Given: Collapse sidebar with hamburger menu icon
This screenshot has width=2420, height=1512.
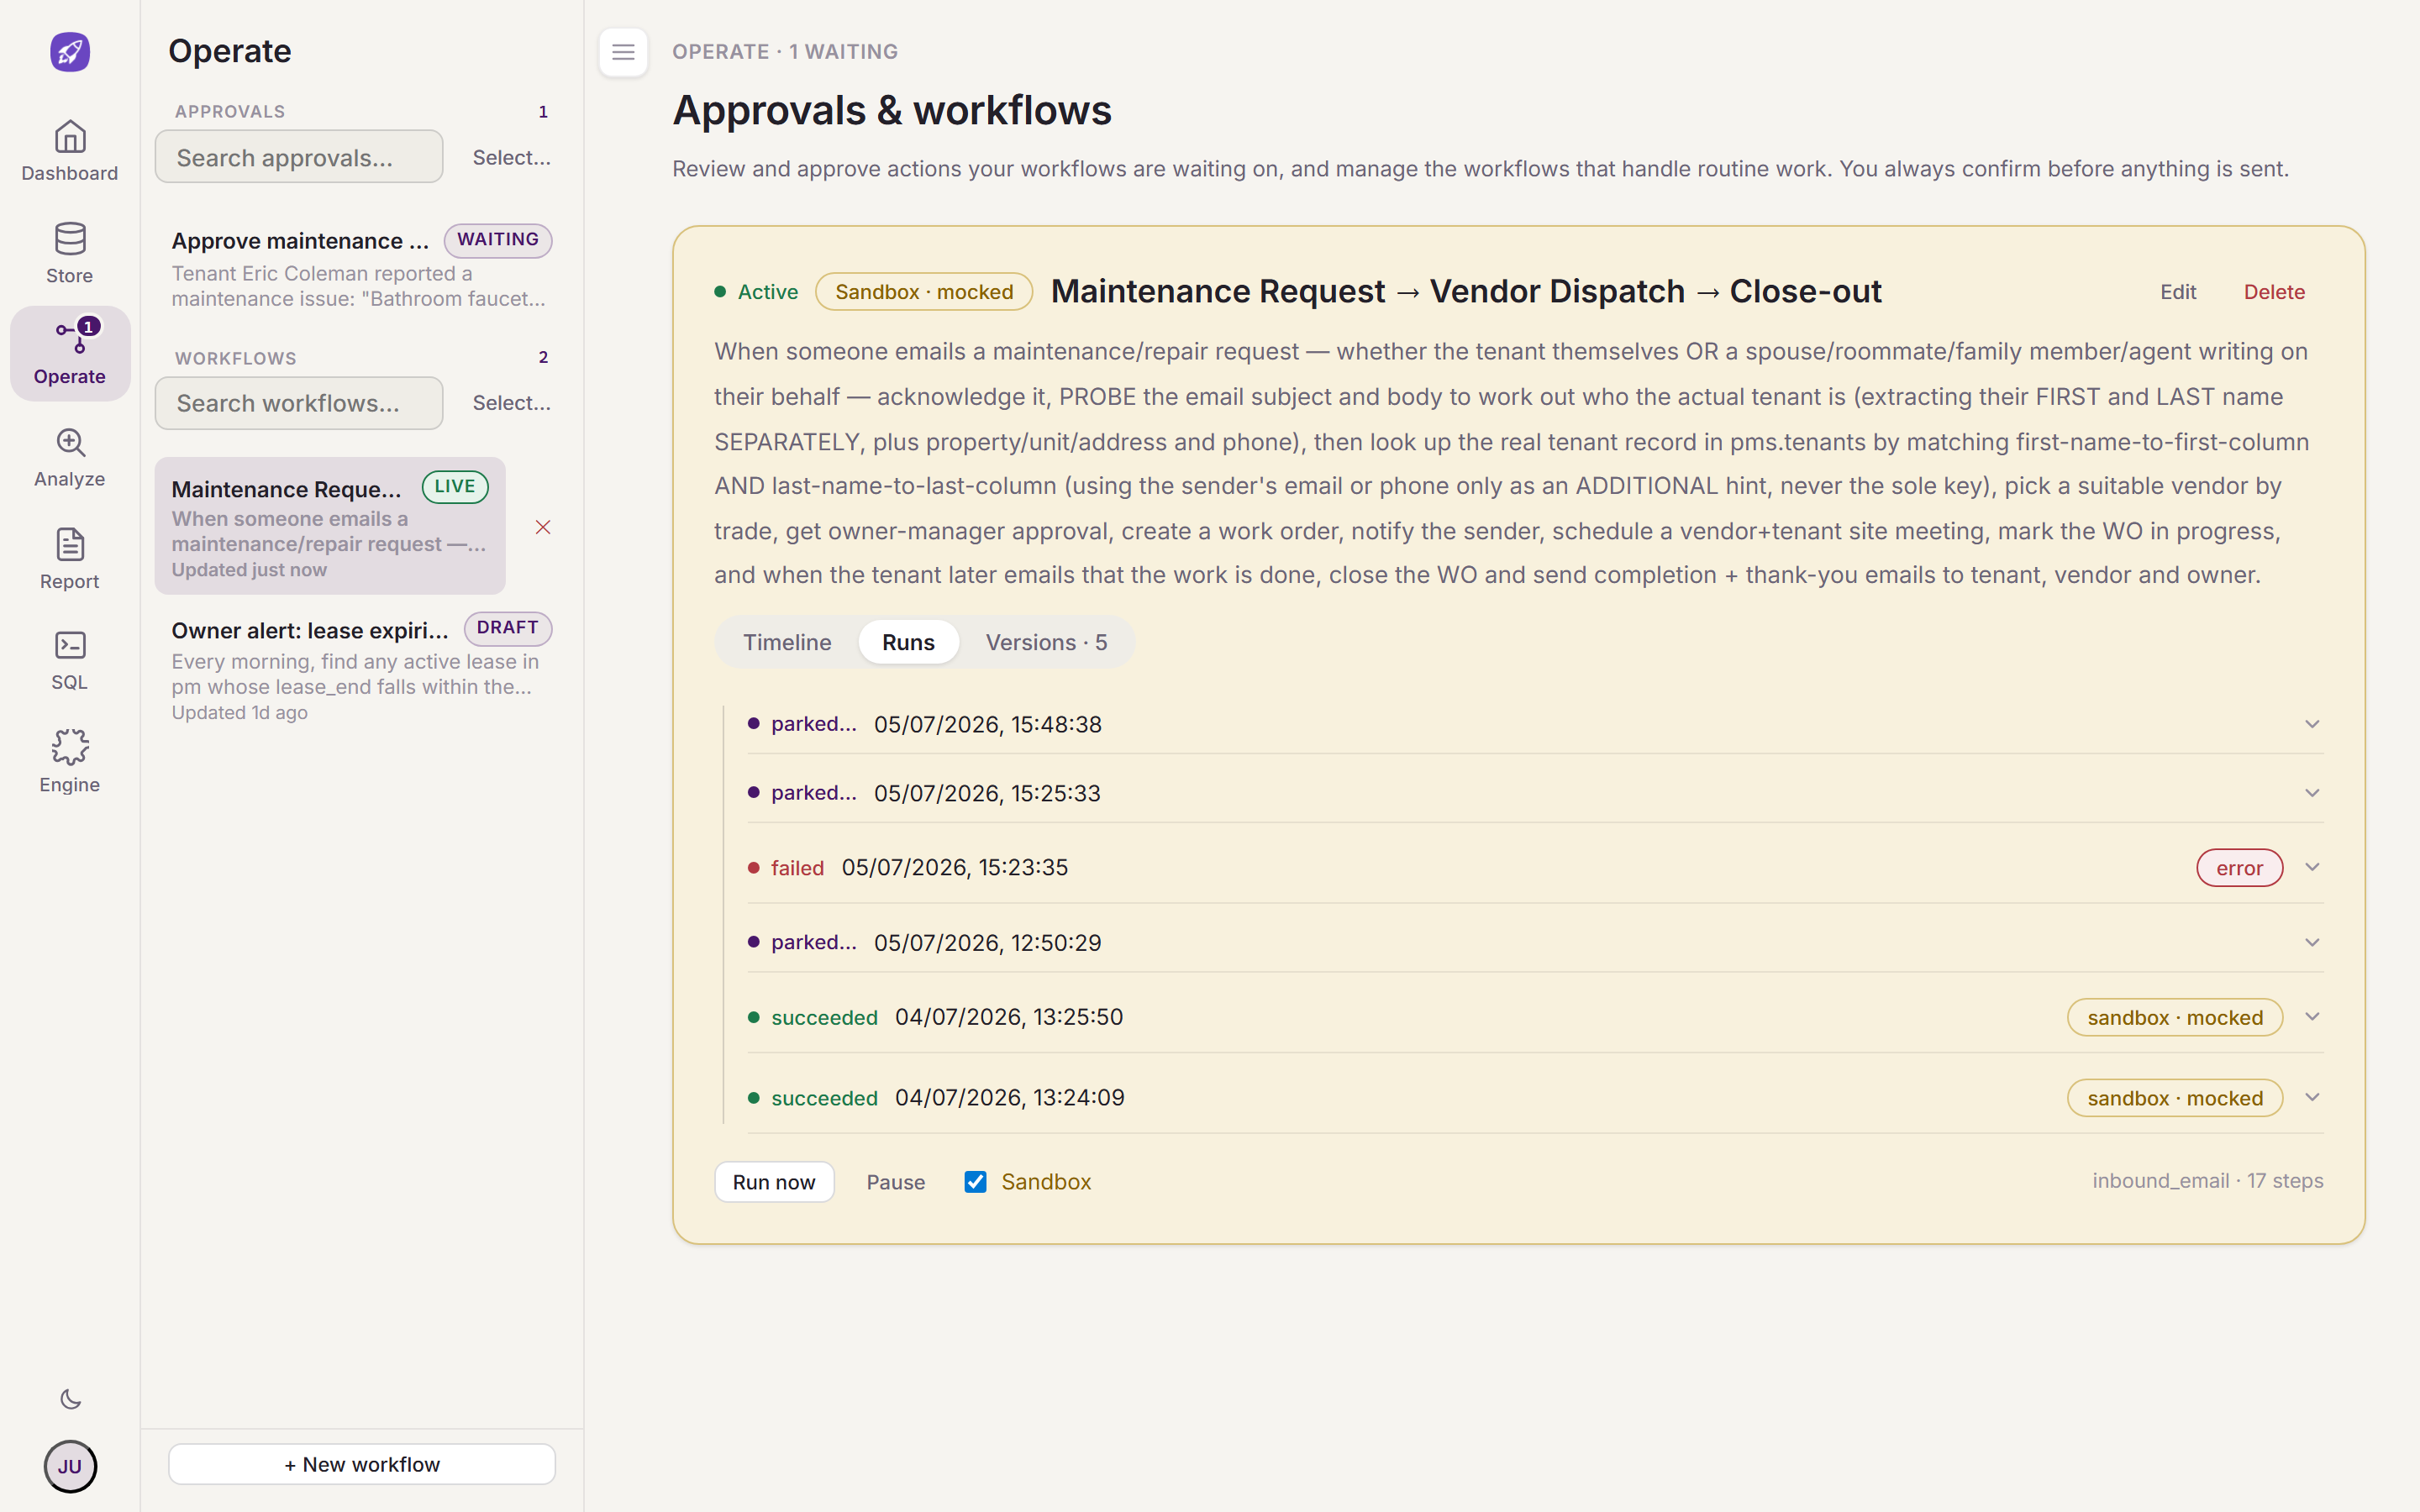Looking at the screenshot, I should point(623,52).
